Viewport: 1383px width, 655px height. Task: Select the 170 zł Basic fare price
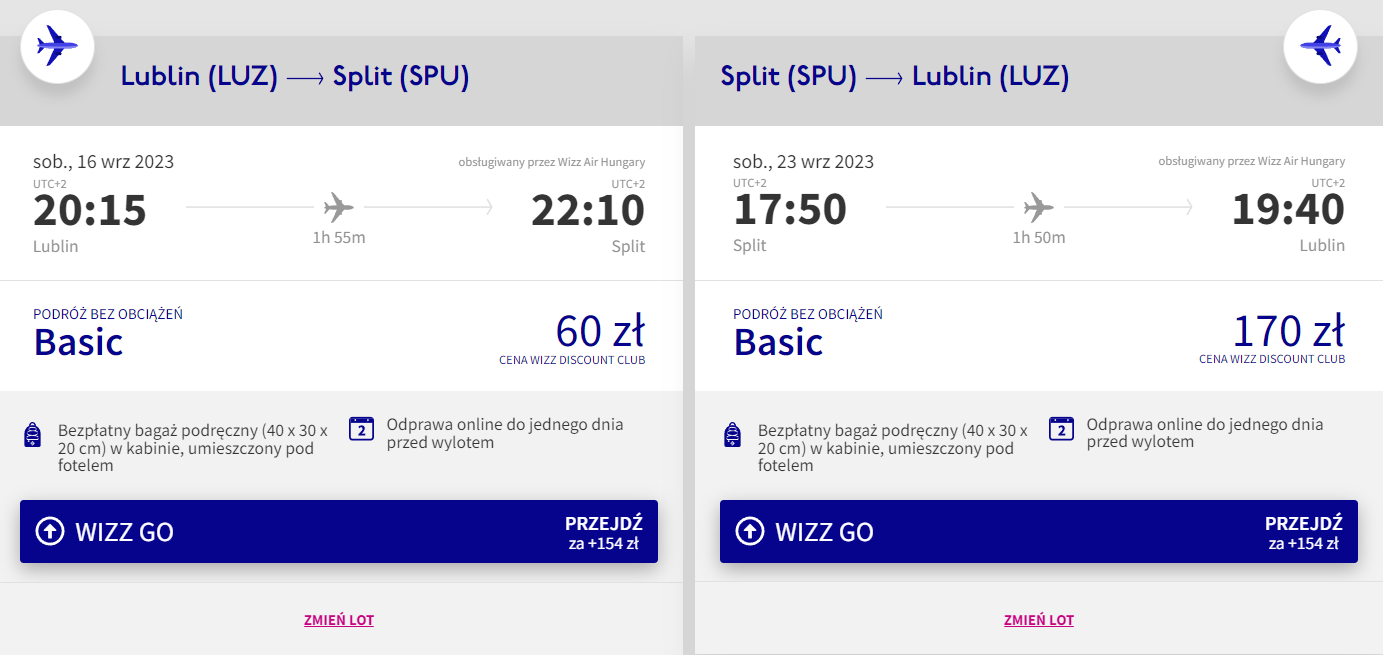tap(1289, 331)
